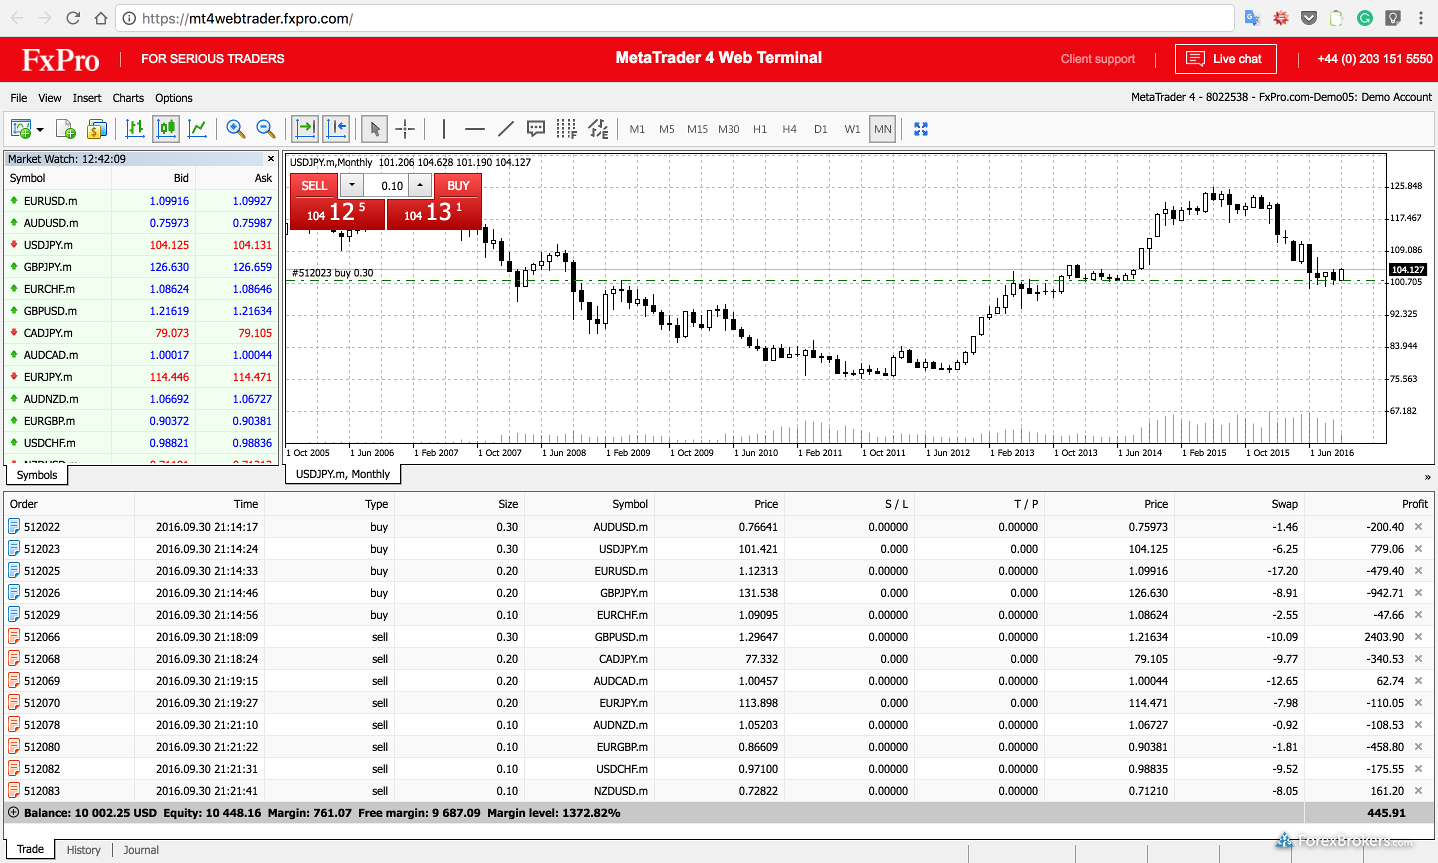
Task: Click the browser address bar
Action: tap(675, 18)
